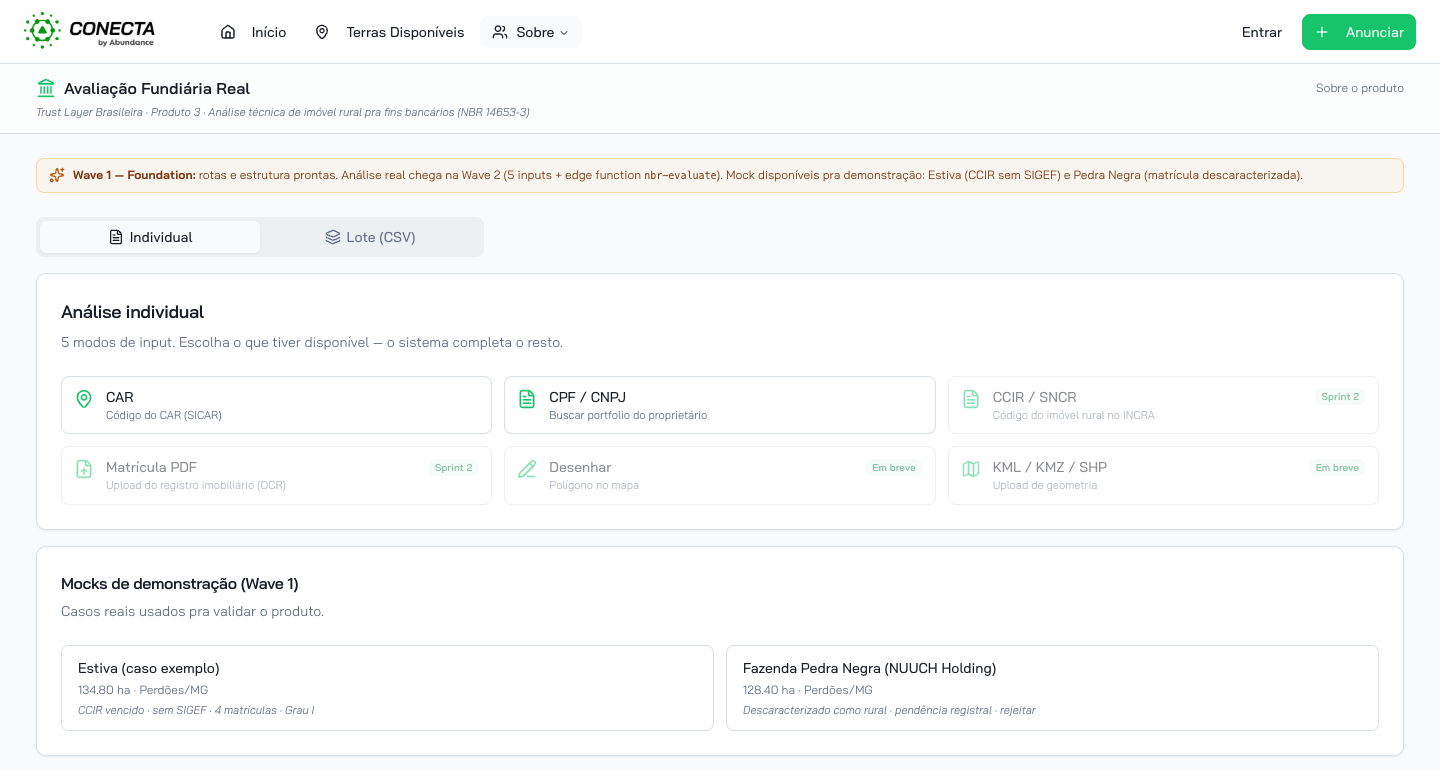Image resolution: width=1440 pixels, height=770 pixels.
Task: Click the text Upload de geometria
Action: (x=1044, y=485)
